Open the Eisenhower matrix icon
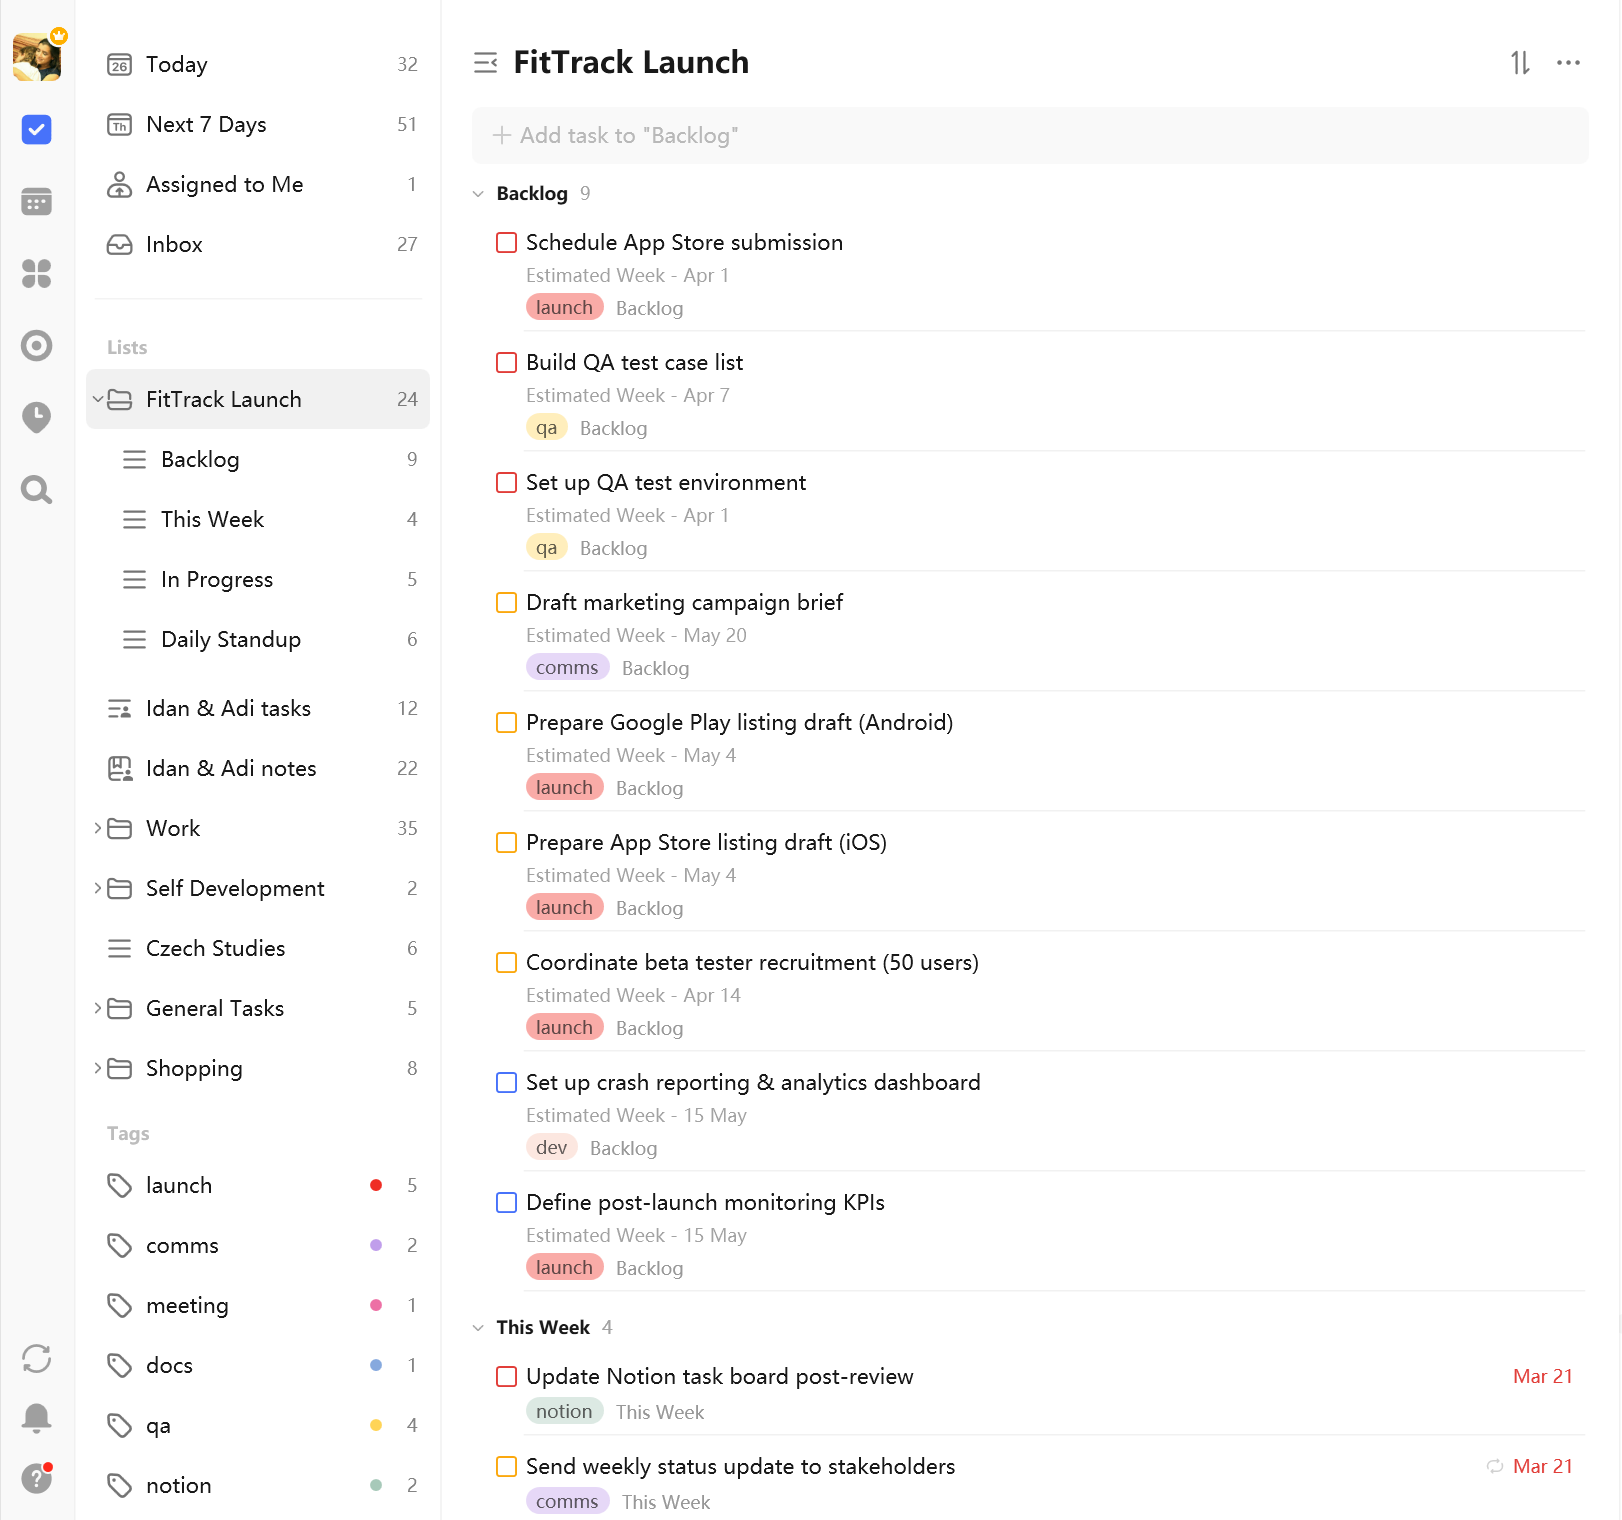The height and width of the screenshot is (1520, 1622). (x=37, y=274)
